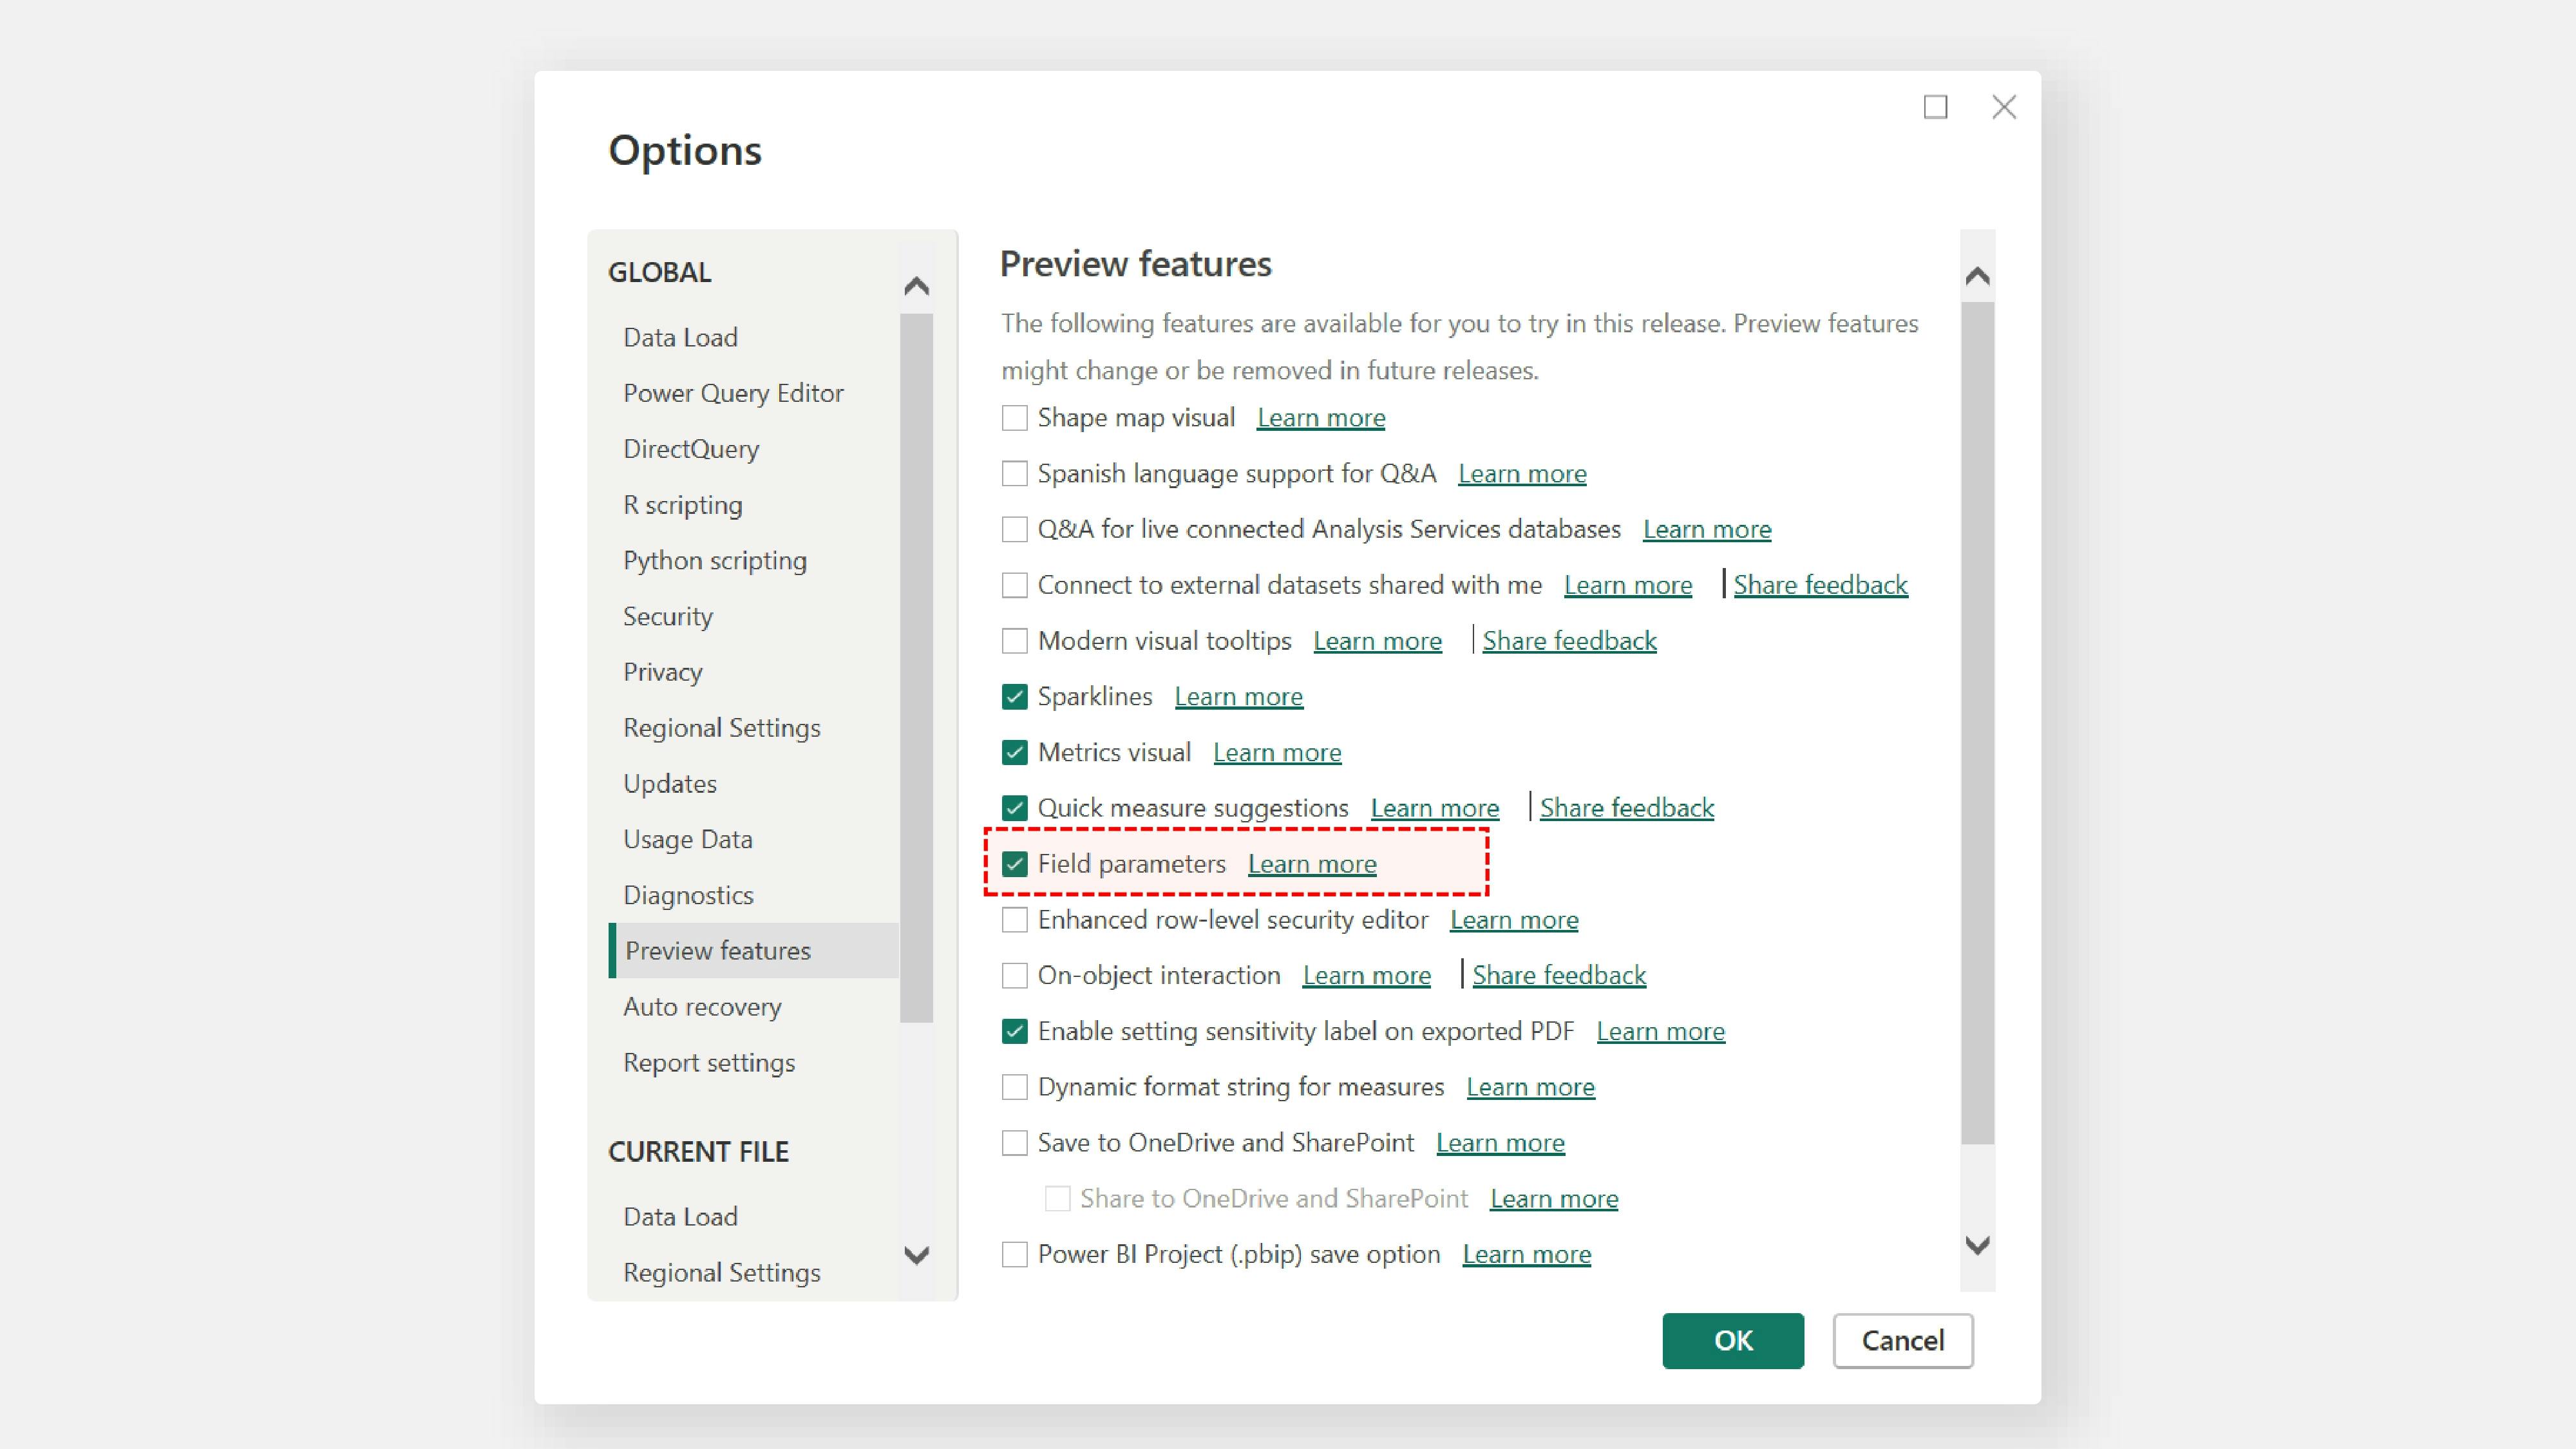Screen dimensions: 2576x1449
Task: Go to Report settings section
Action: (x=709, y=1063)
